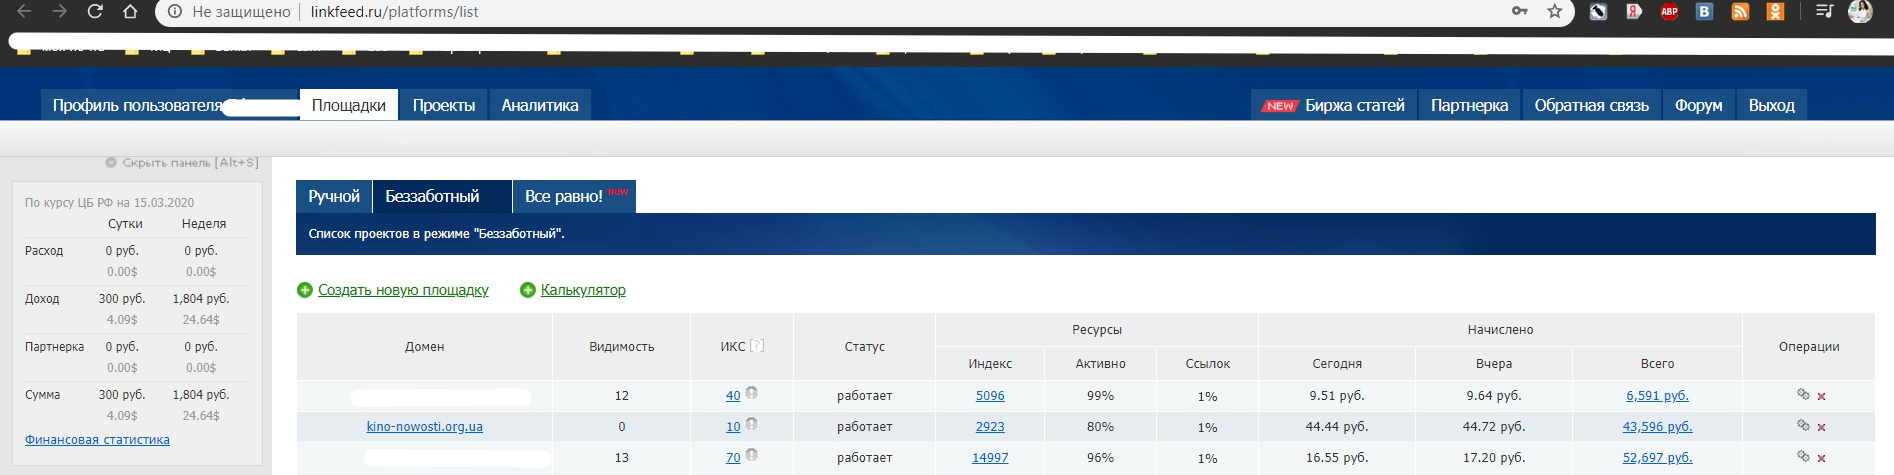Click the Видимость column header
This screenshot has width=1894, height=475.
pos(622,347)
